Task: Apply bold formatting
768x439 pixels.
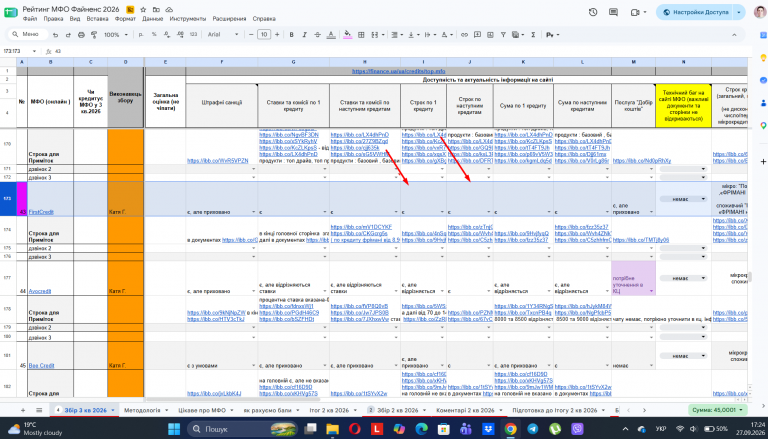Action: click(291, 35)
